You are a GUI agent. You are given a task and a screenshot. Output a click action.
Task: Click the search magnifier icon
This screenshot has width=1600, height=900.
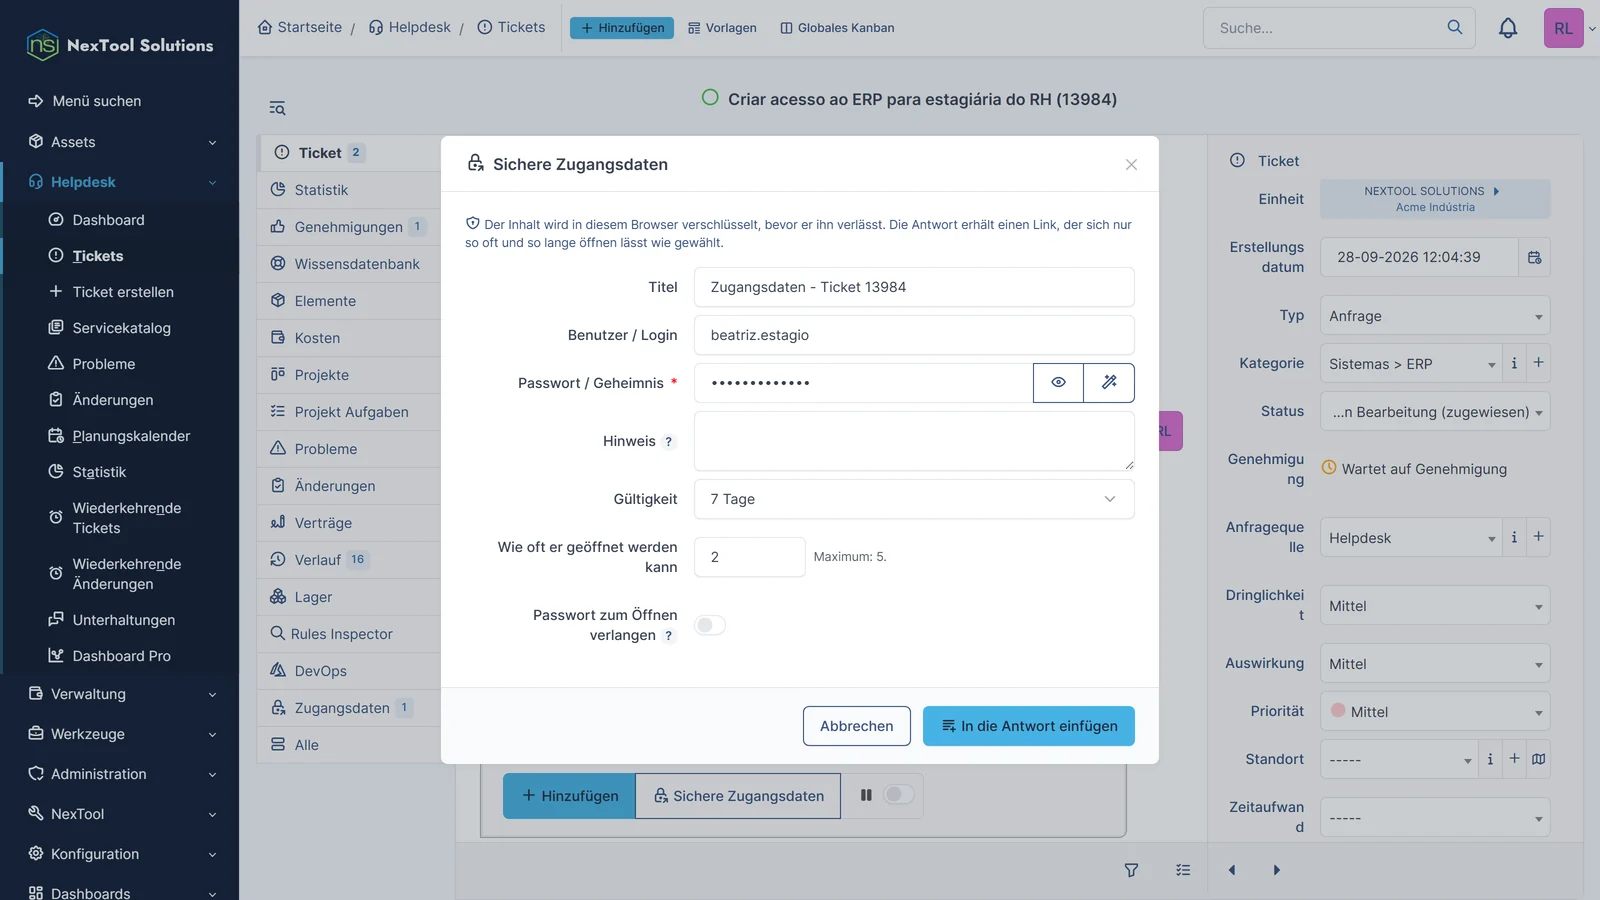pos(1455,28)
